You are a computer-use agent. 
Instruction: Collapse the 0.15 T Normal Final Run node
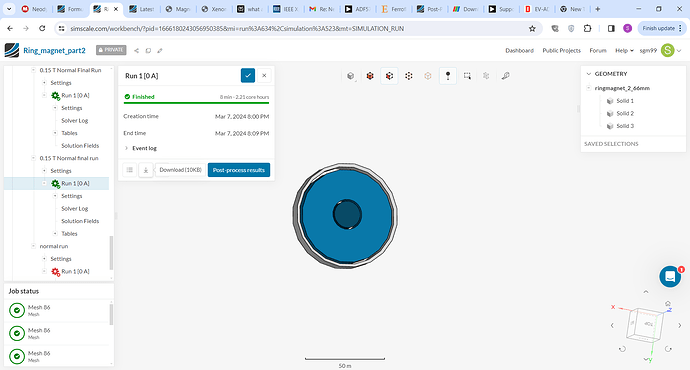point(33,70)
